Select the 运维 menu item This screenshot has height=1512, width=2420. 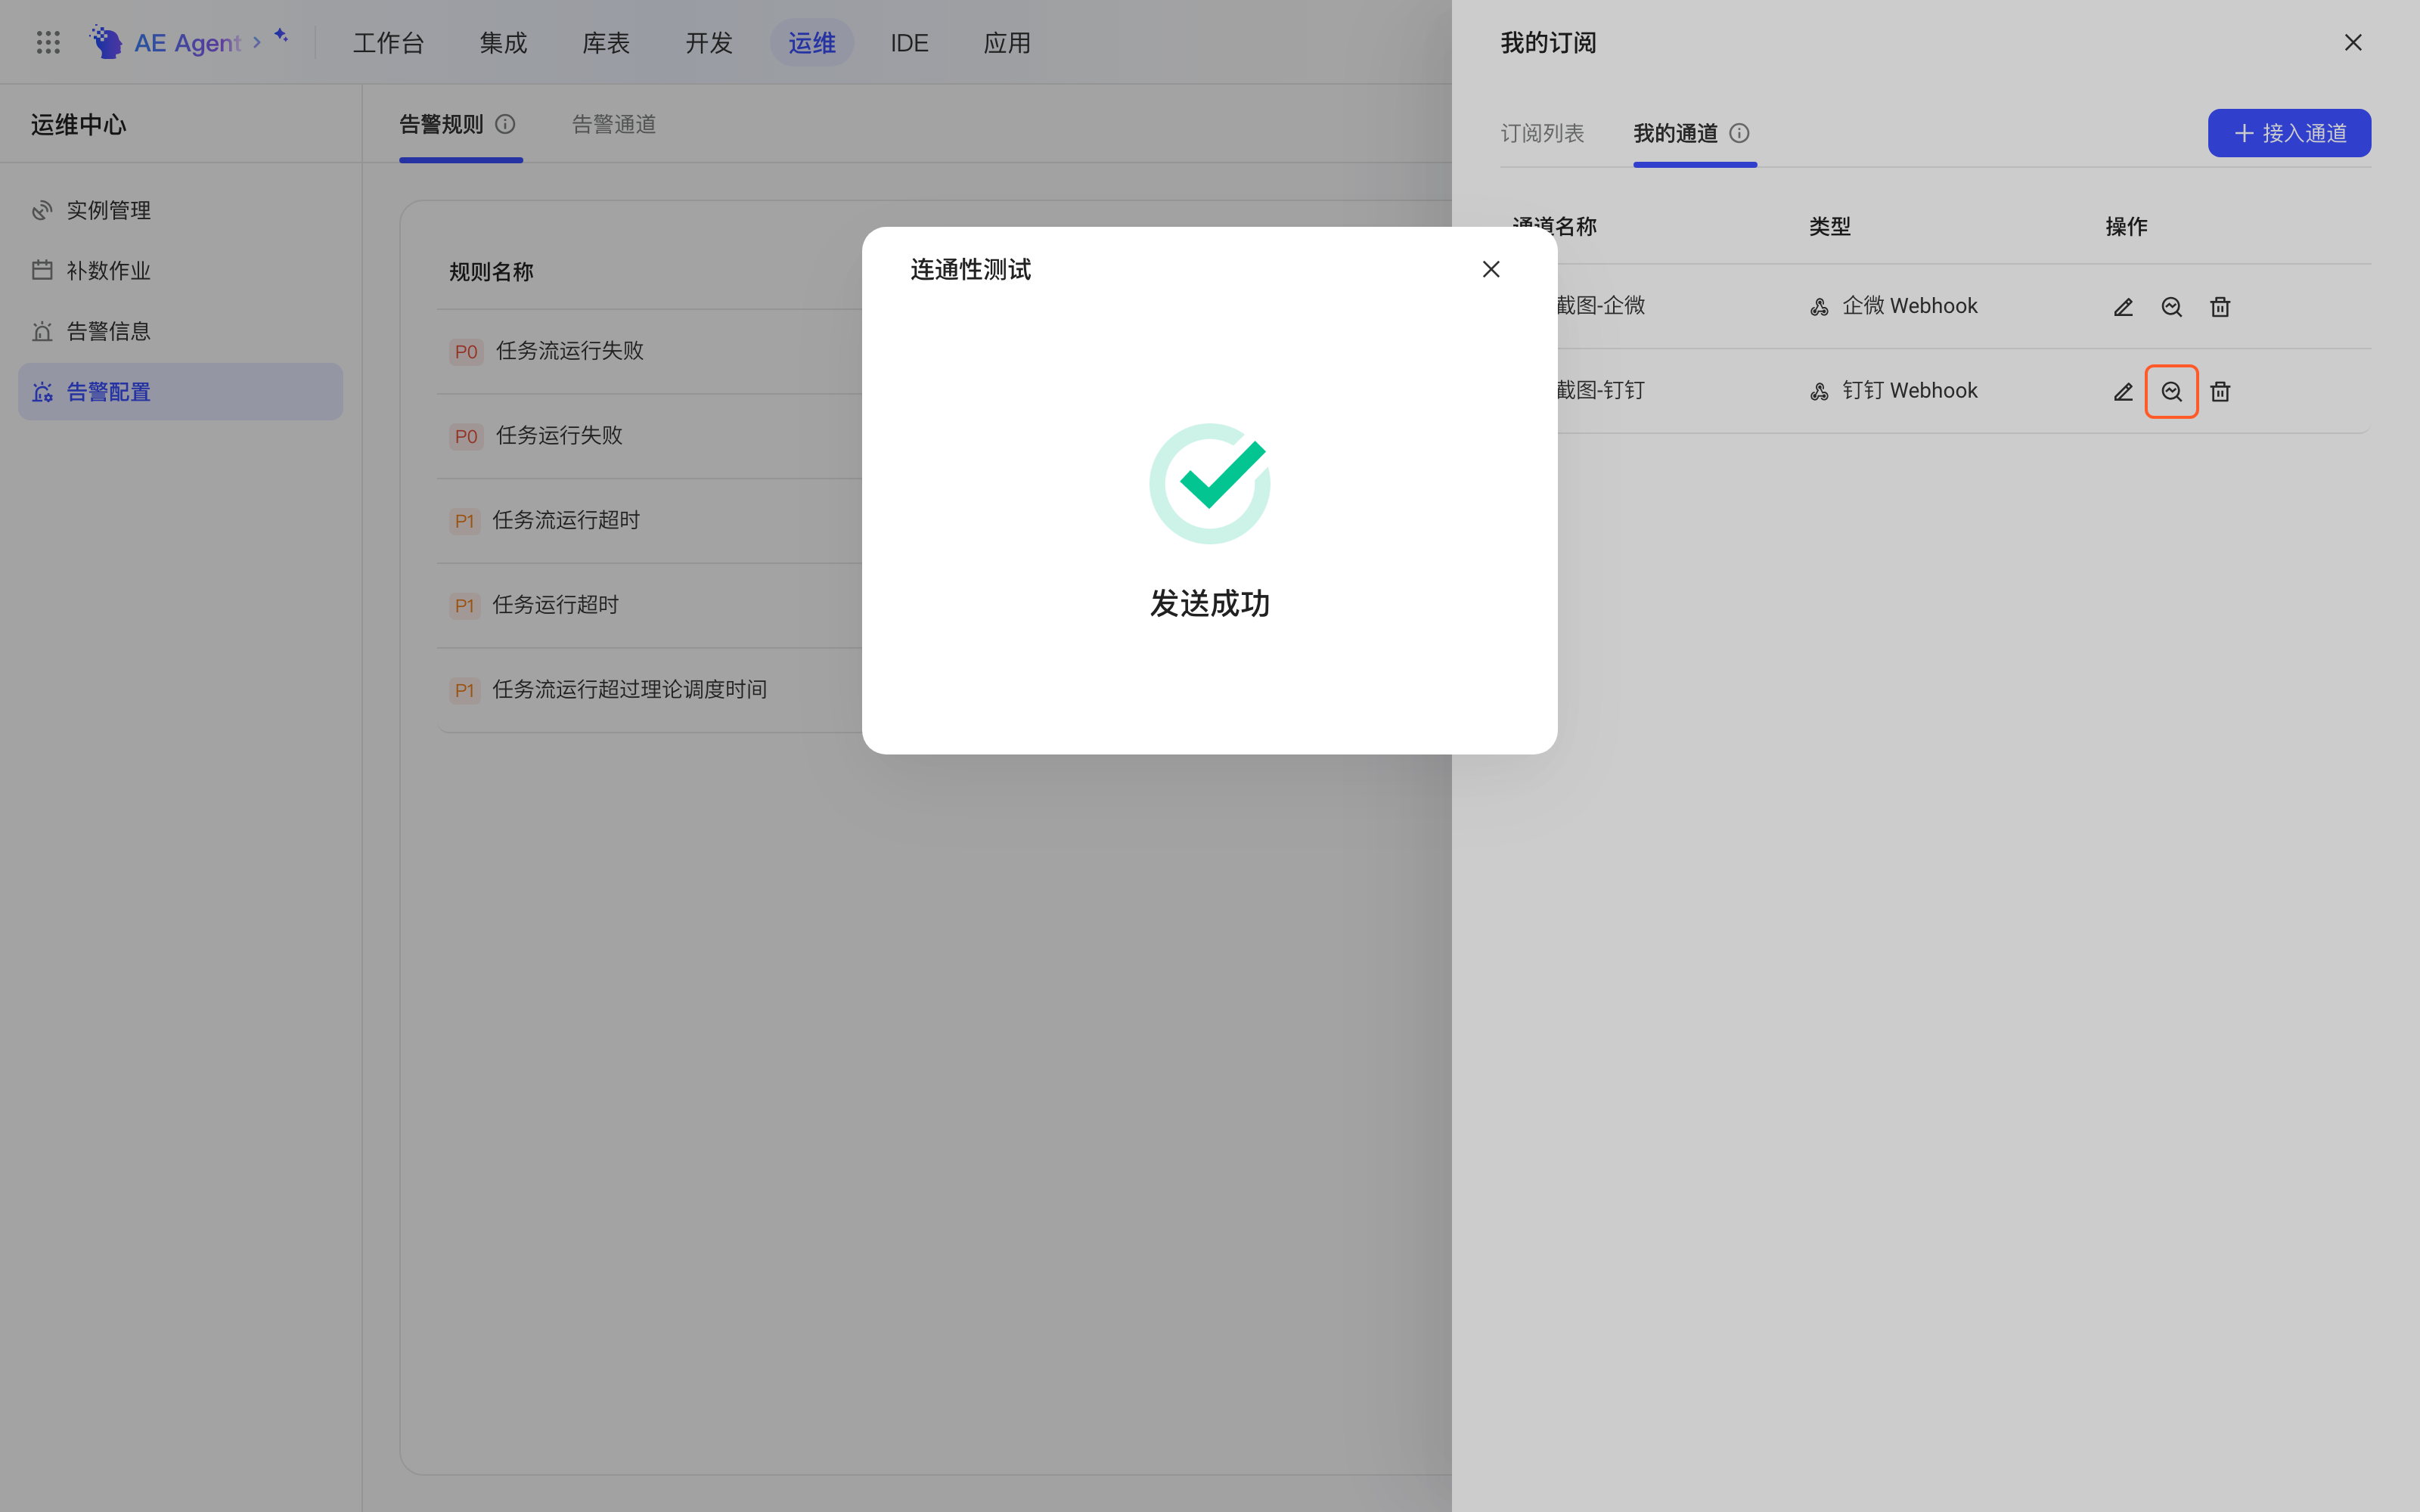812,43
